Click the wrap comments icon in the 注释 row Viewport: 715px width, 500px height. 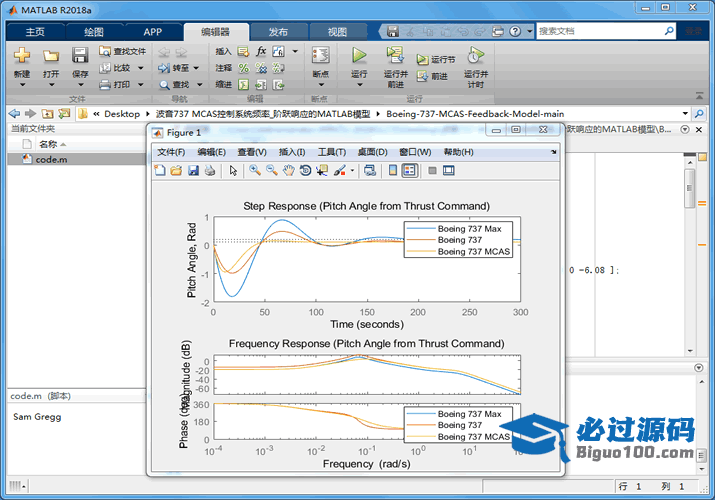click(x=278, y=68)
